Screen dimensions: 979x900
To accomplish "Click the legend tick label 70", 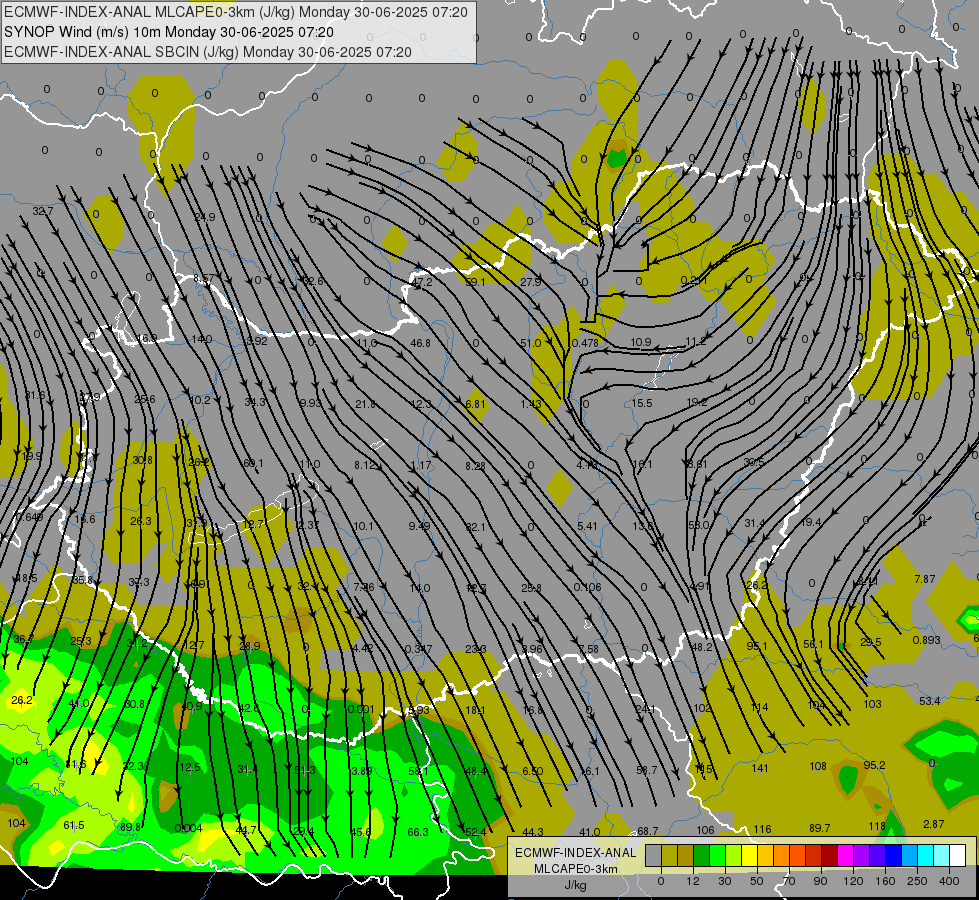I will point(789,881).
